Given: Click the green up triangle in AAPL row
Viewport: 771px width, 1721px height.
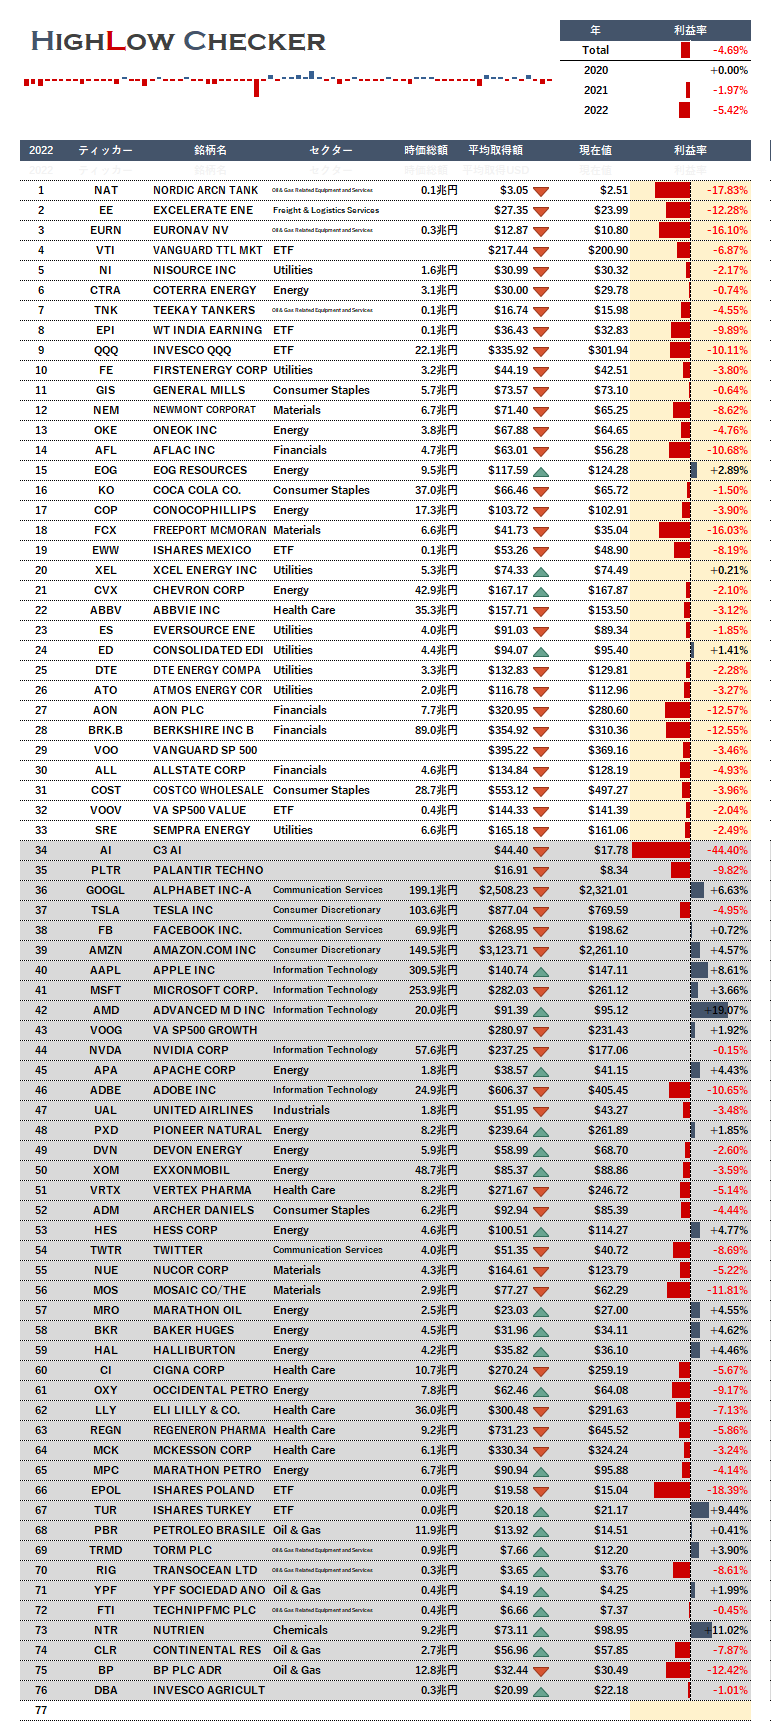Looking at the screenshot, I should point(541,971).
